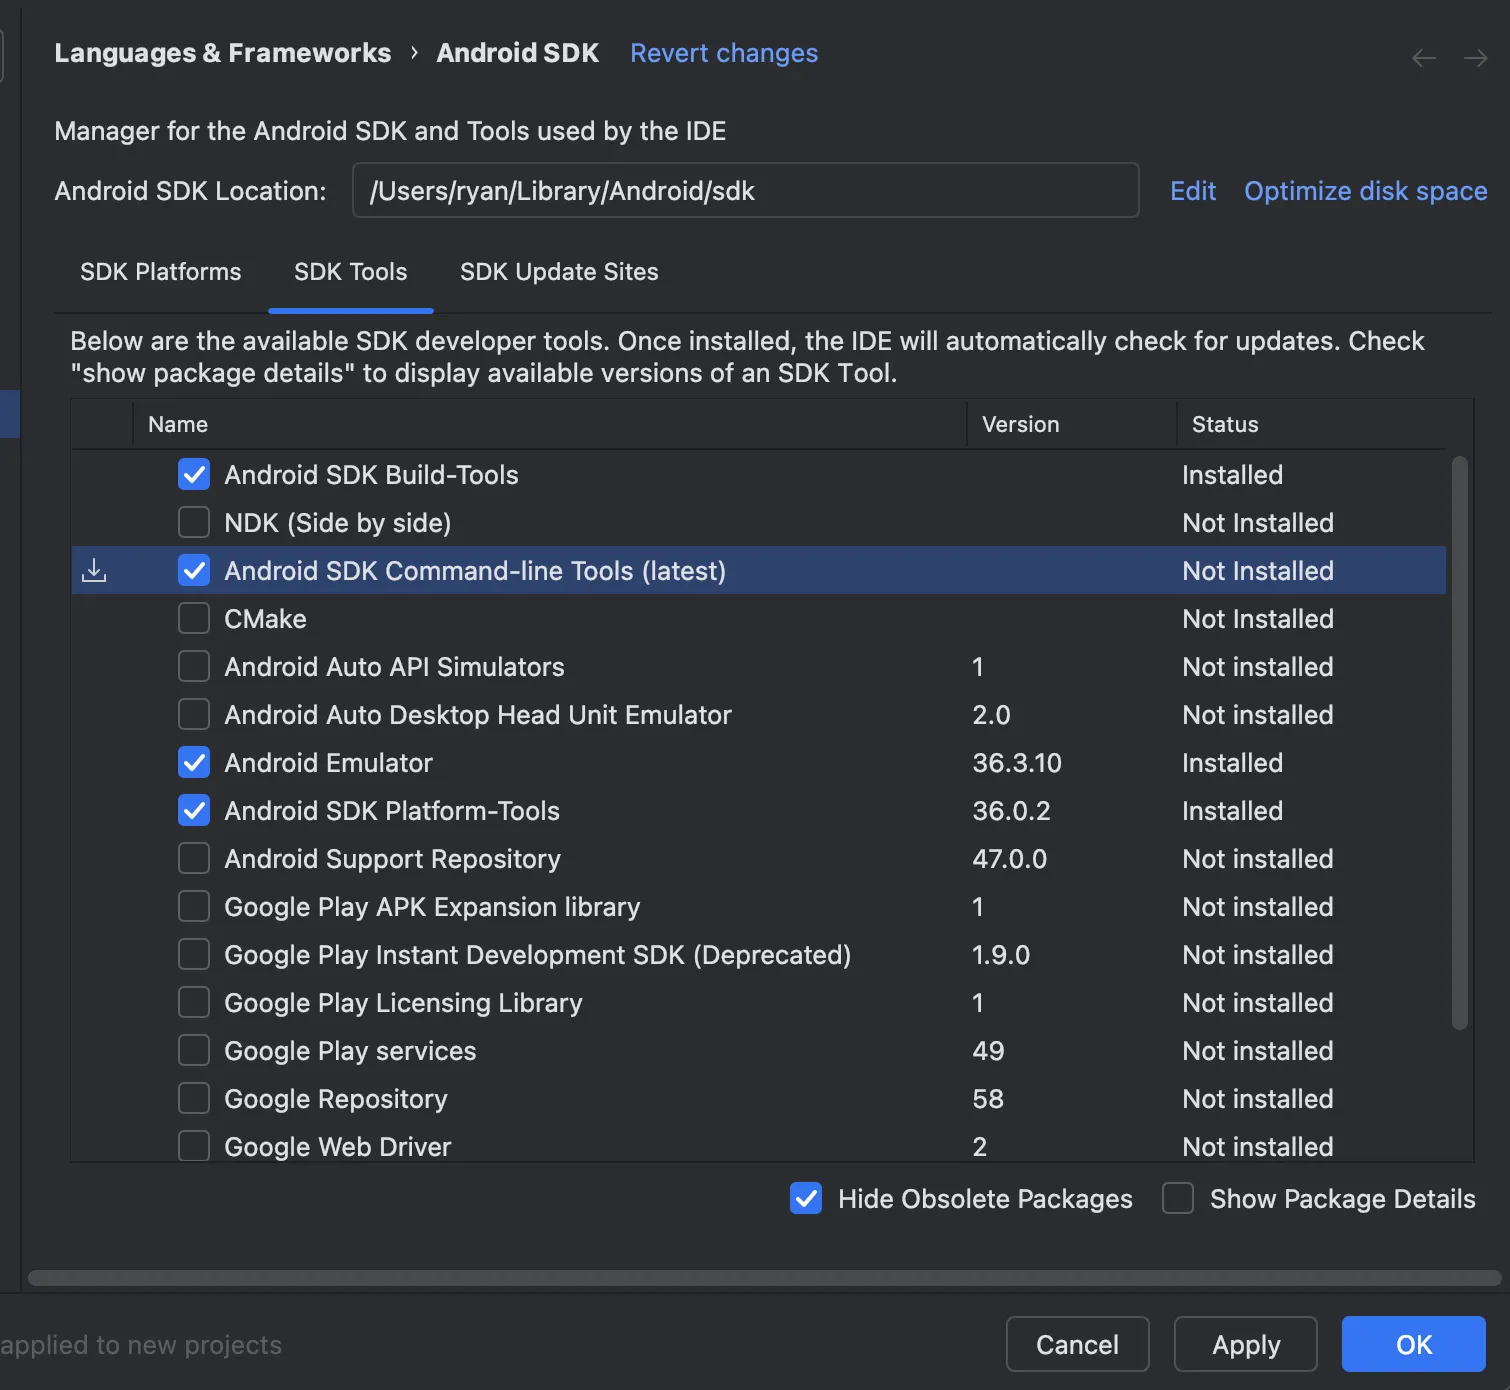Click Optimize disk space link

[x=1365, y=191]
